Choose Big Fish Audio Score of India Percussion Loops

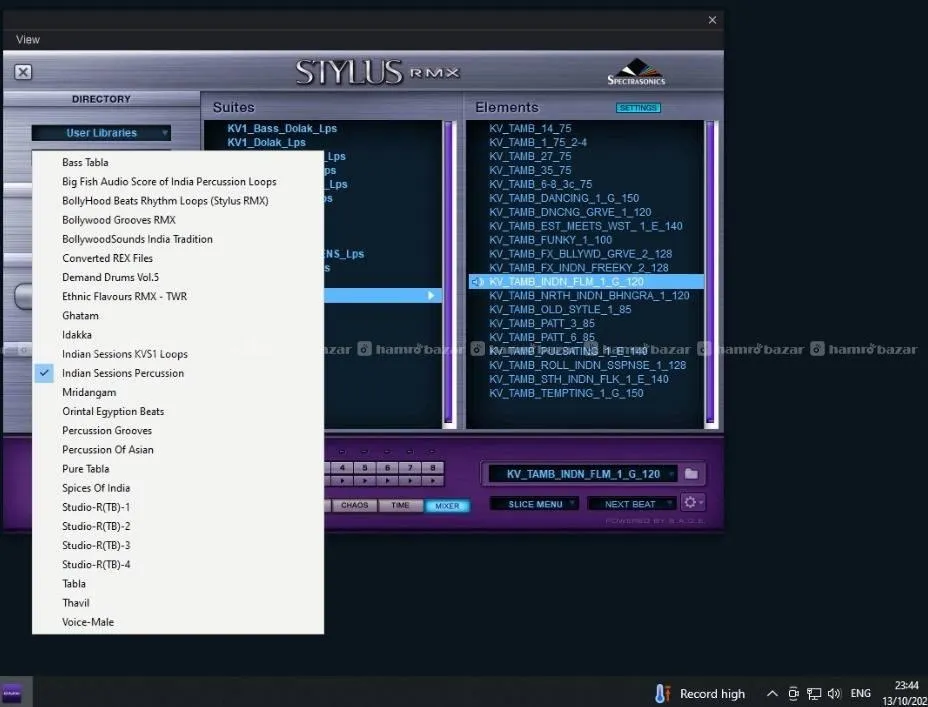click(178, 182)
